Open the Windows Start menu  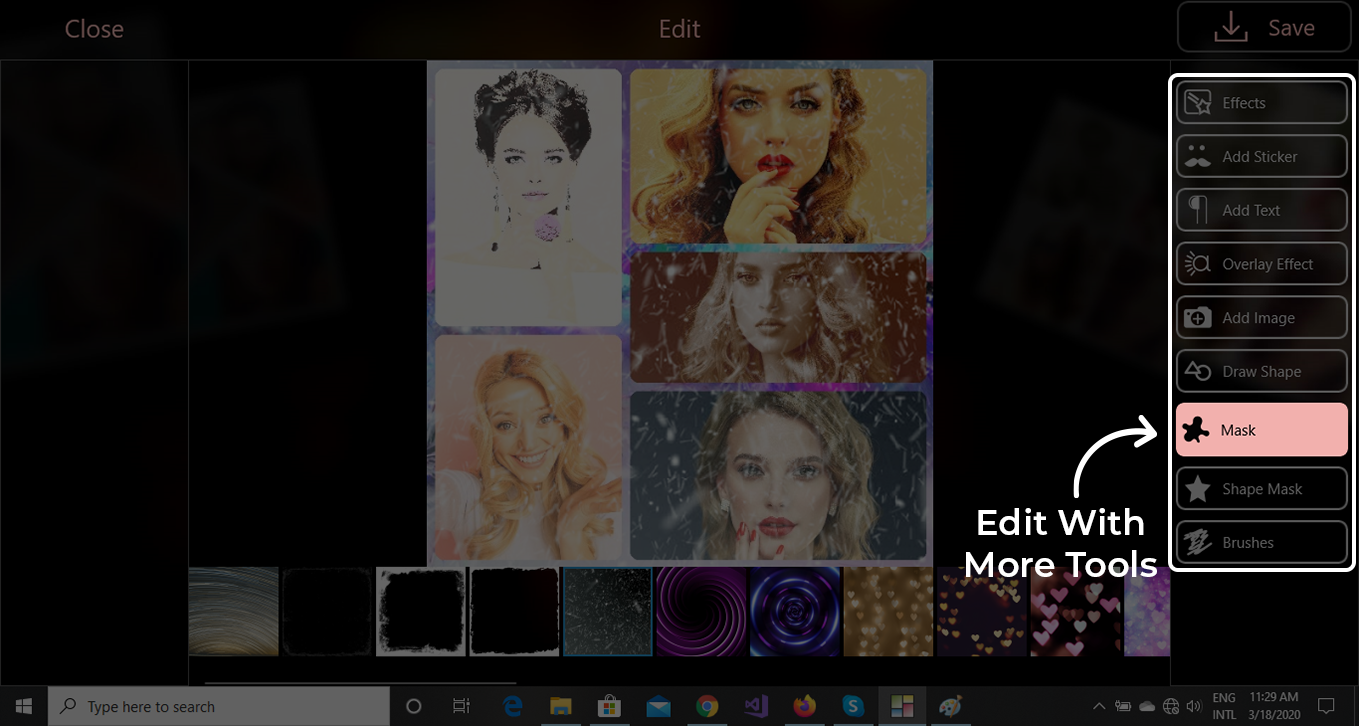(x=23, y=706)
